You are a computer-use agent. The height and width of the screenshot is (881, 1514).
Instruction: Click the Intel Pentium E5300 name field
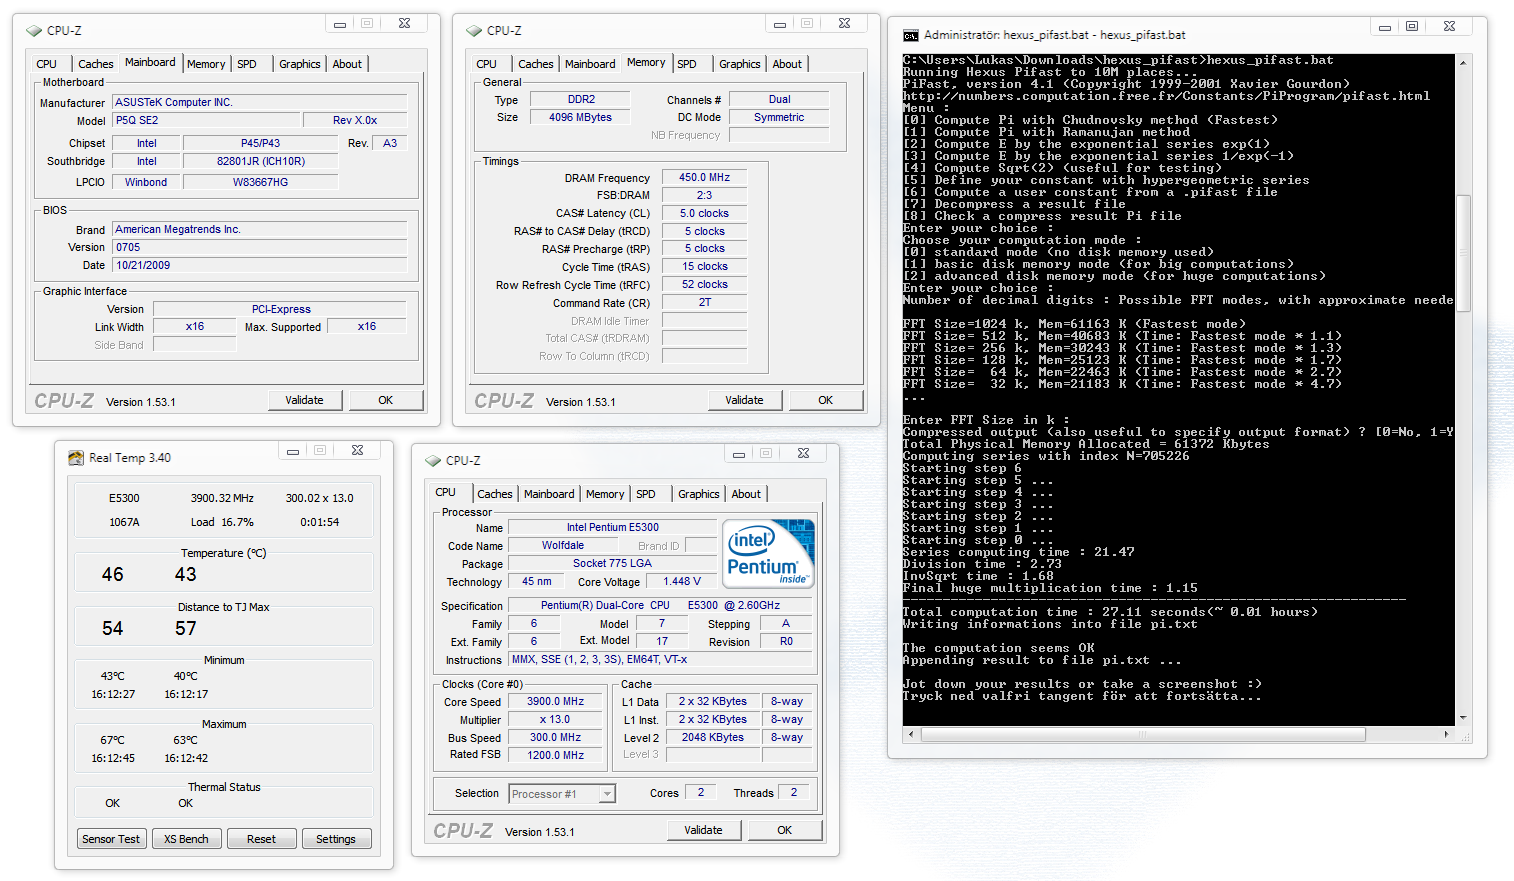point(613,527)
